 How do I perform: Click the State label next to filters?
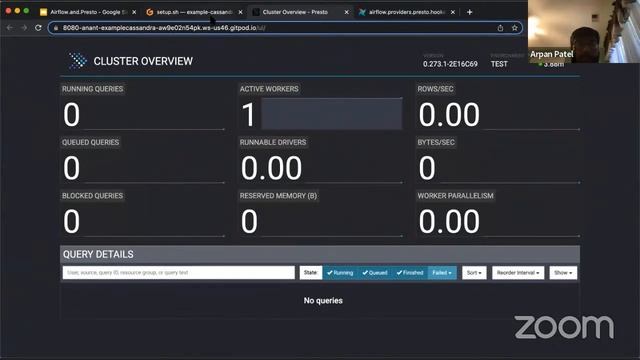pyautogui.click(x=311, y=273)
